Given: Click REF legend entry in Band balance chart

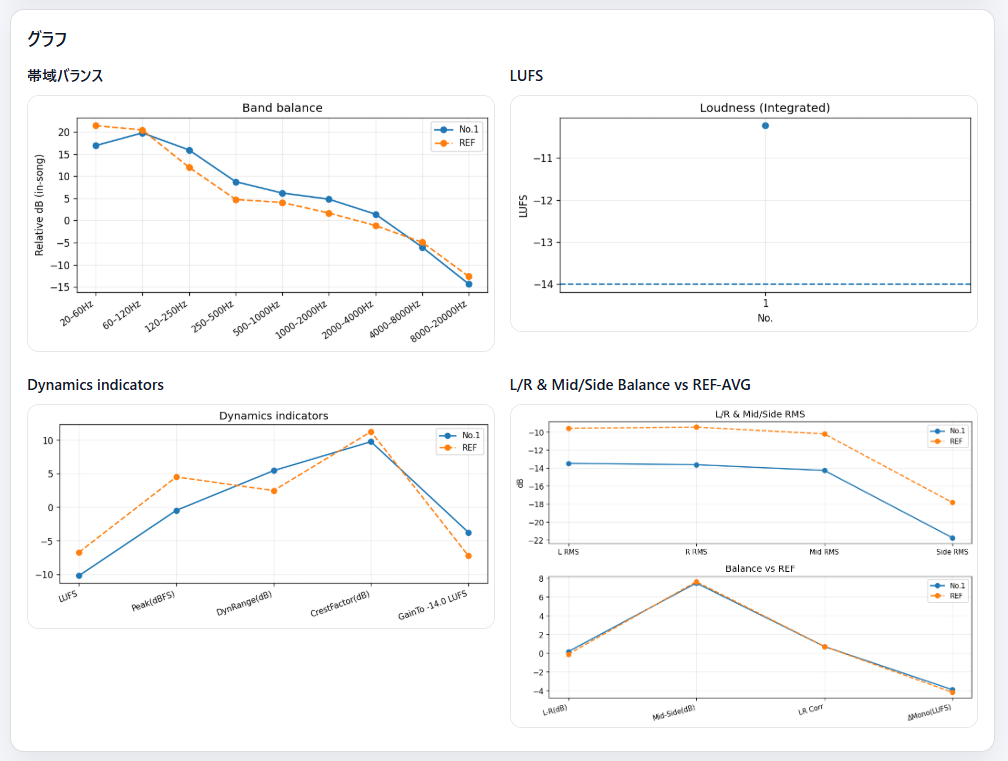Looking at the screenshot, I should 459,143.
